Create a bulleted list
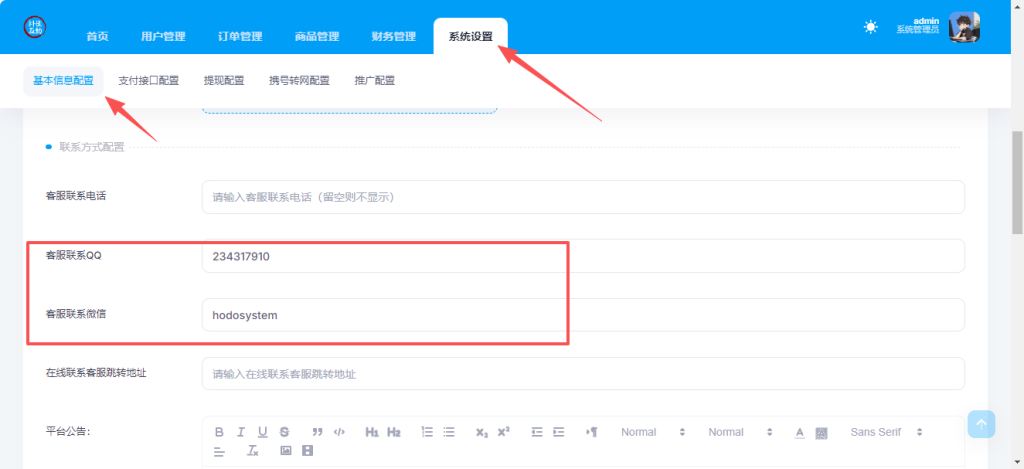The image size is (1024, 469). (x=449, y=432)
